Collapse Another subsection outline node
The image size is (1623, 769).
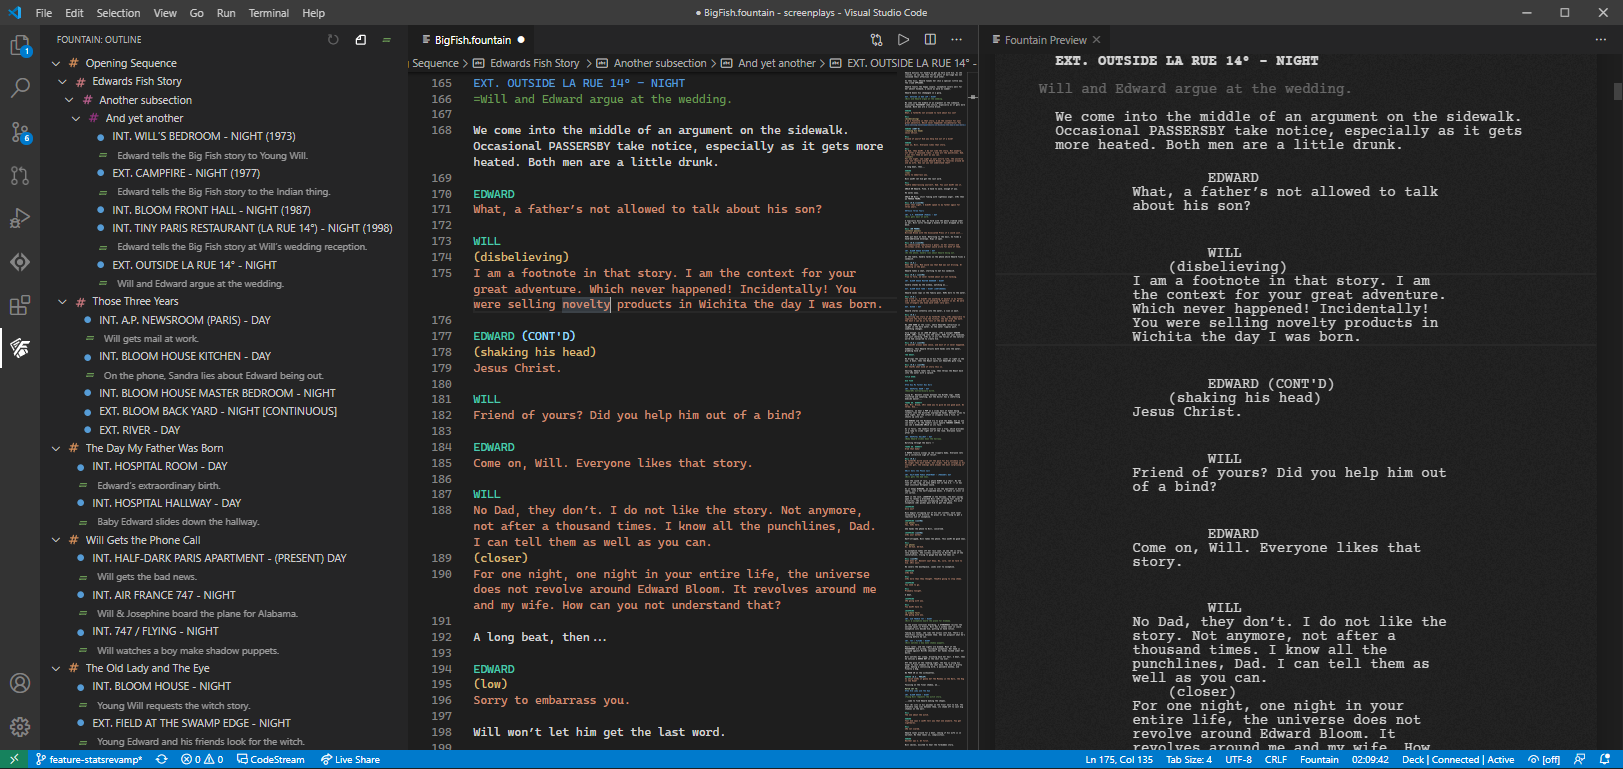pyautogui.click(x=69, y=100)
